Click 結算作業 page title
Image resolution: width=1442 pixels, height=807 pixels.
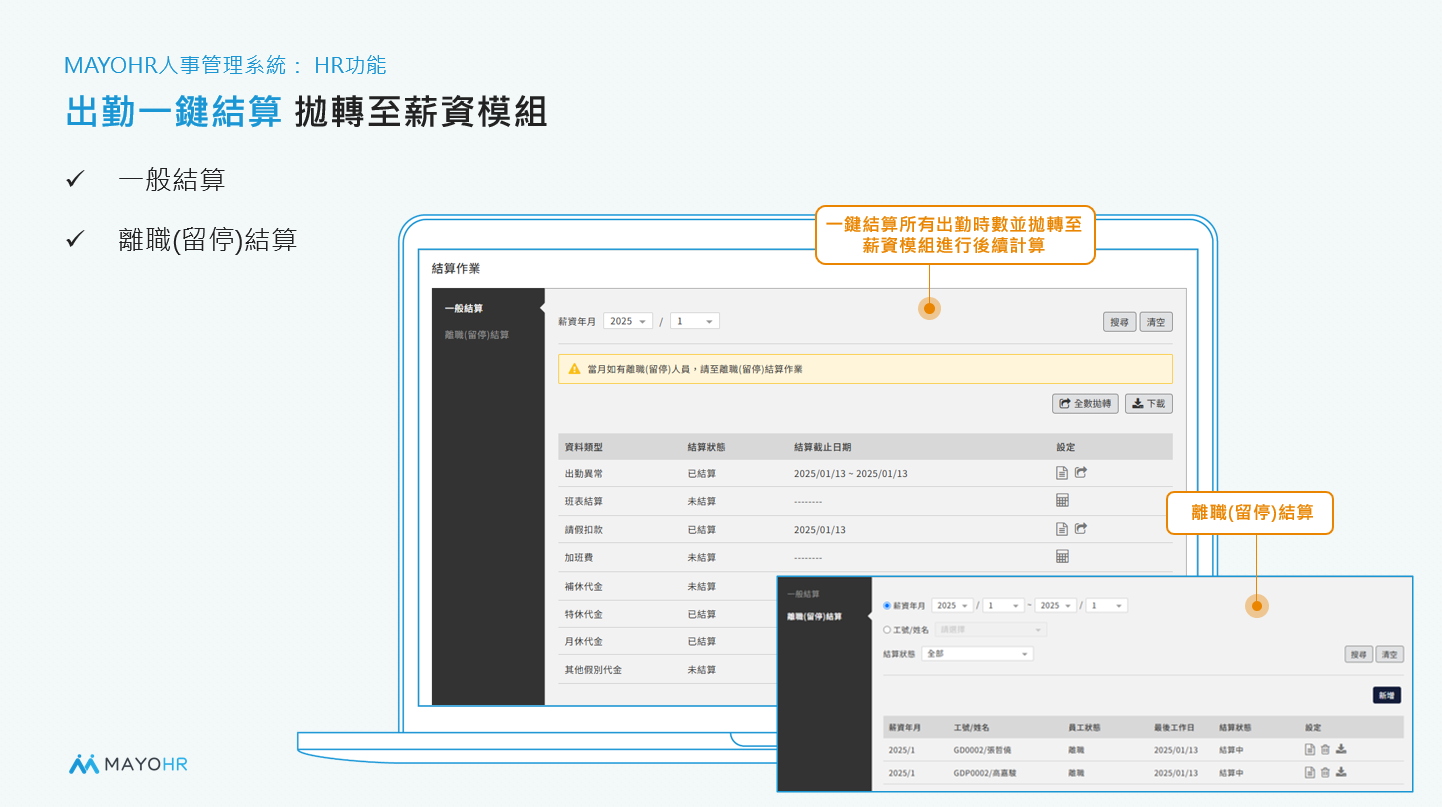[456, 268]
